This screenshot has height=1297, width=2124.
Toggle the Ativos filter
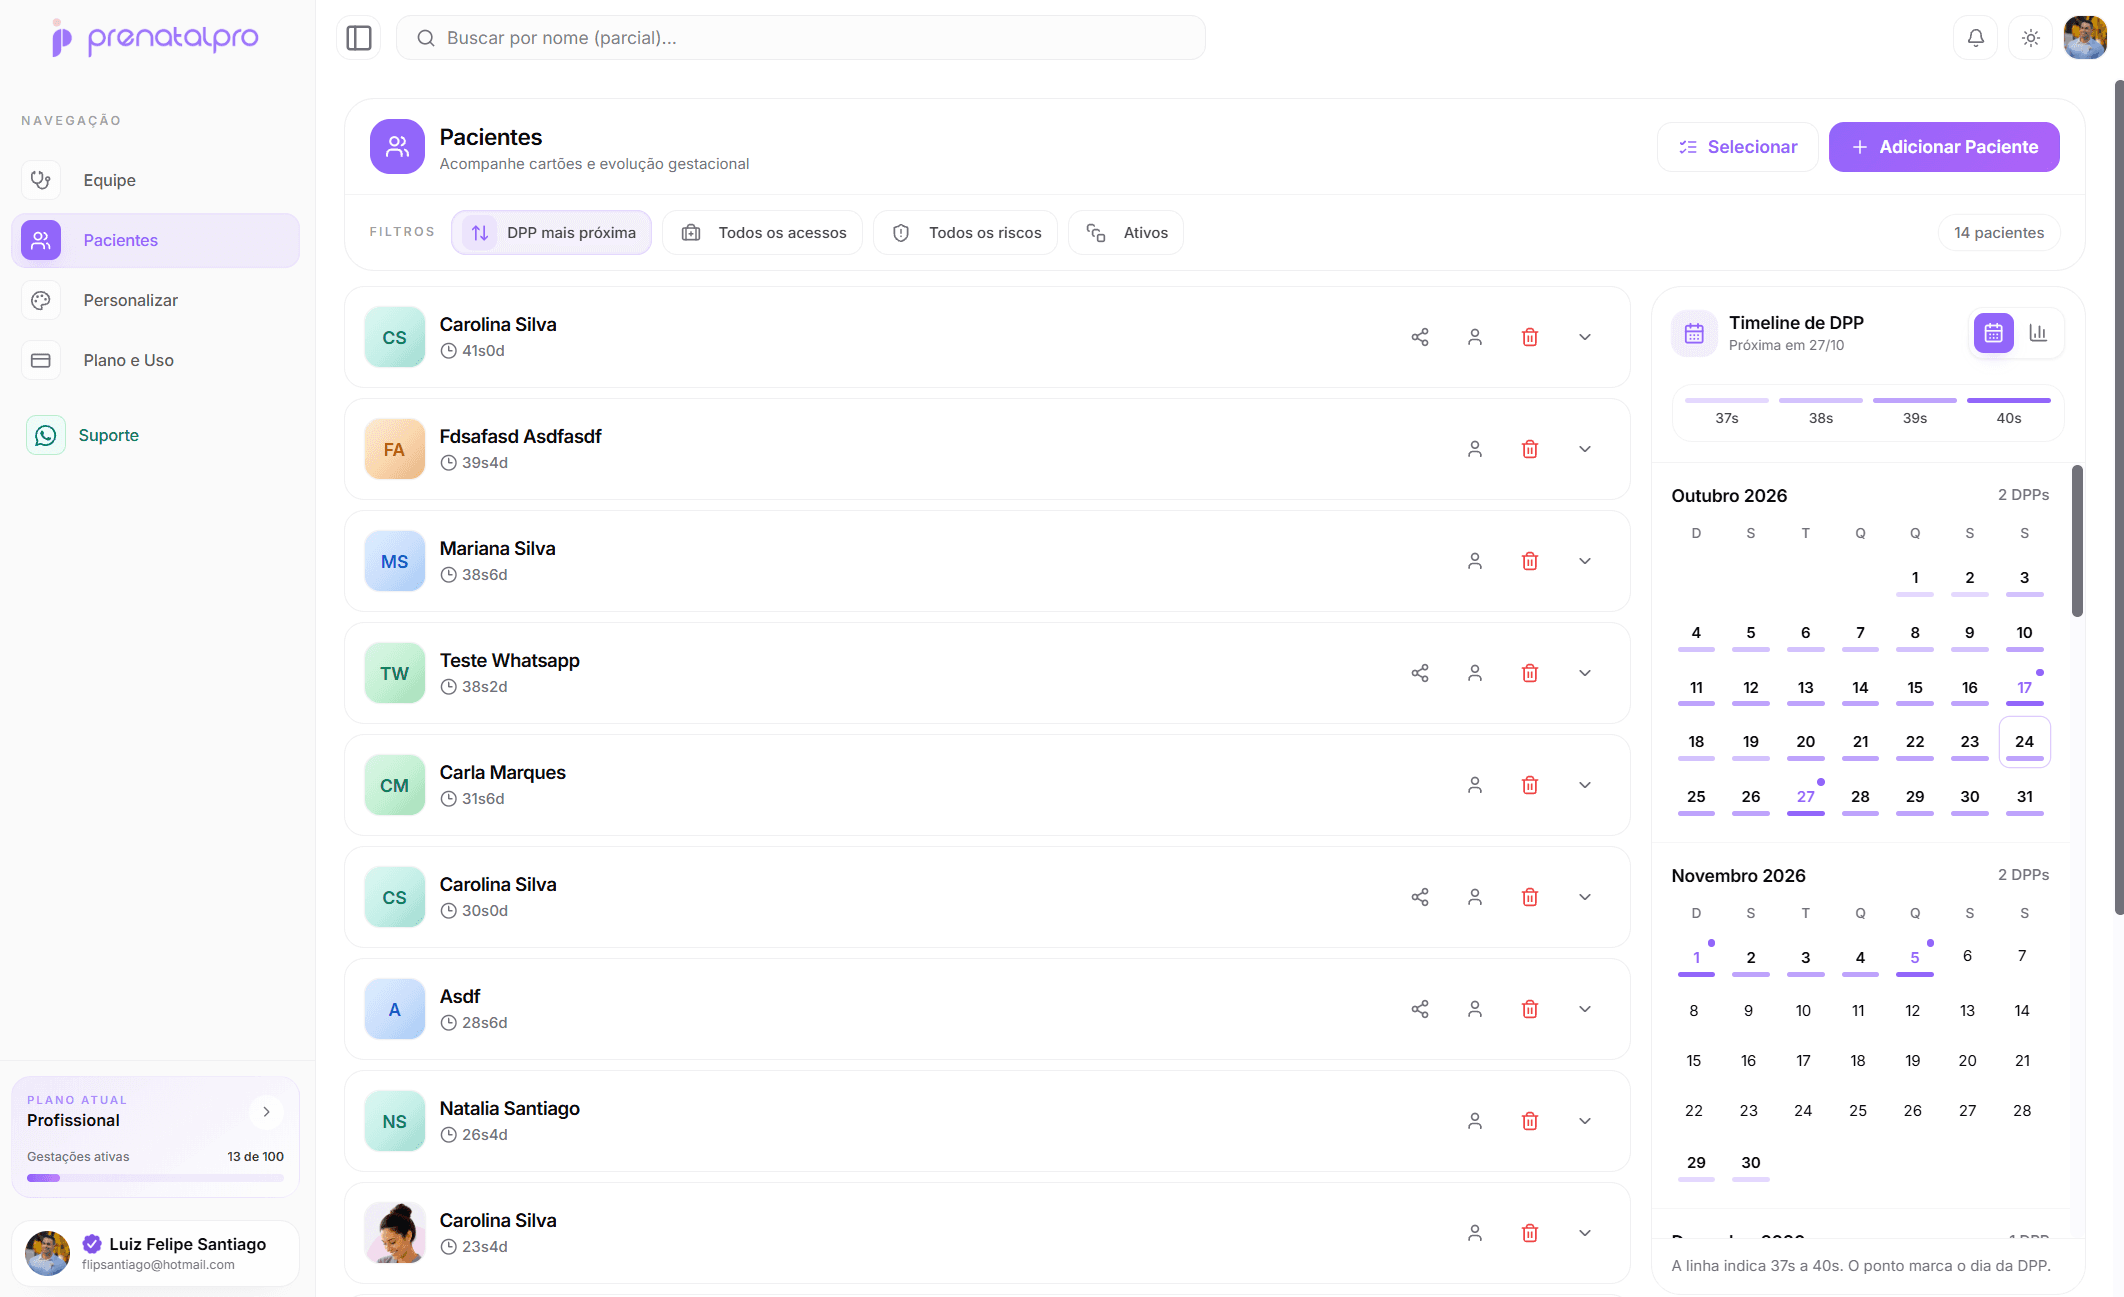point(1126,233)
